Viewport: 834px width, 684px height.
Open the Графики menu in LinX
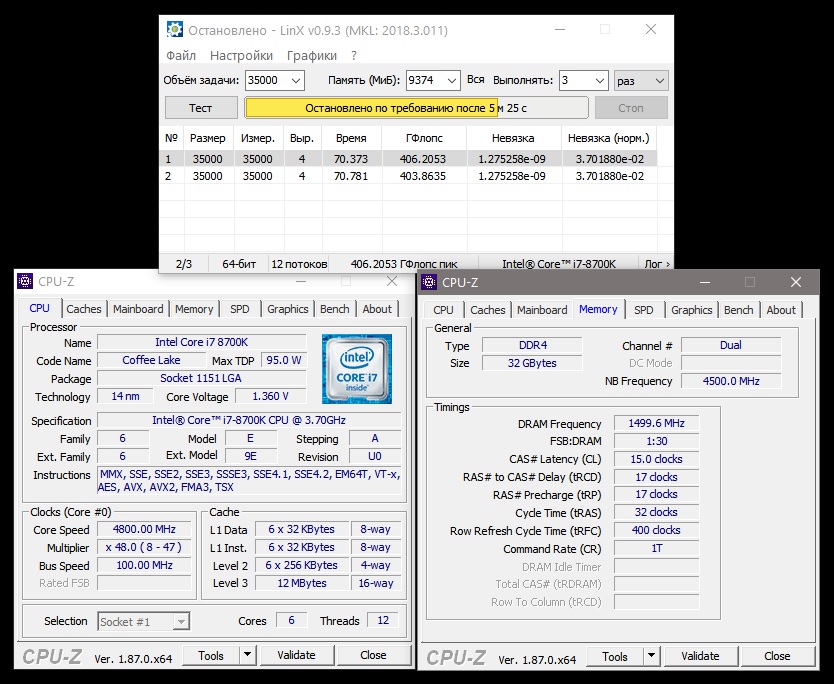click(x=312, y=55)
